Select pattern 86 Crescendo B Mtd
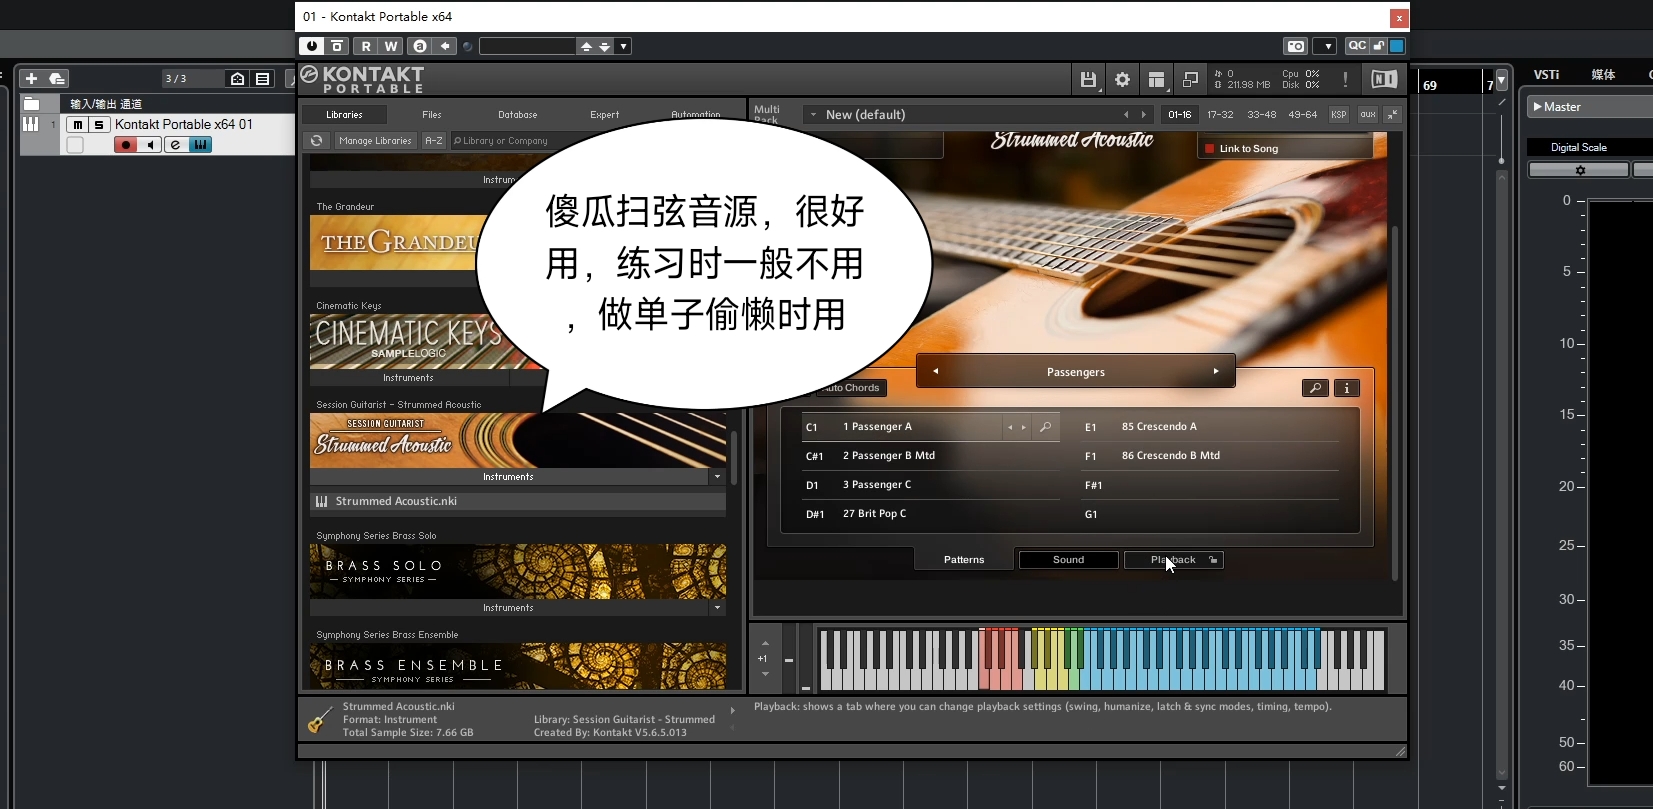Viewport: 1653px width, 809px height. pos(1171,456)
